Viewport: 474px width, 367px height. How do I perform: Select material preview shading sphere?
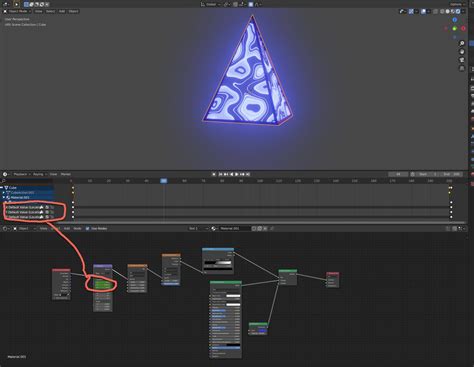pos(453,11)
